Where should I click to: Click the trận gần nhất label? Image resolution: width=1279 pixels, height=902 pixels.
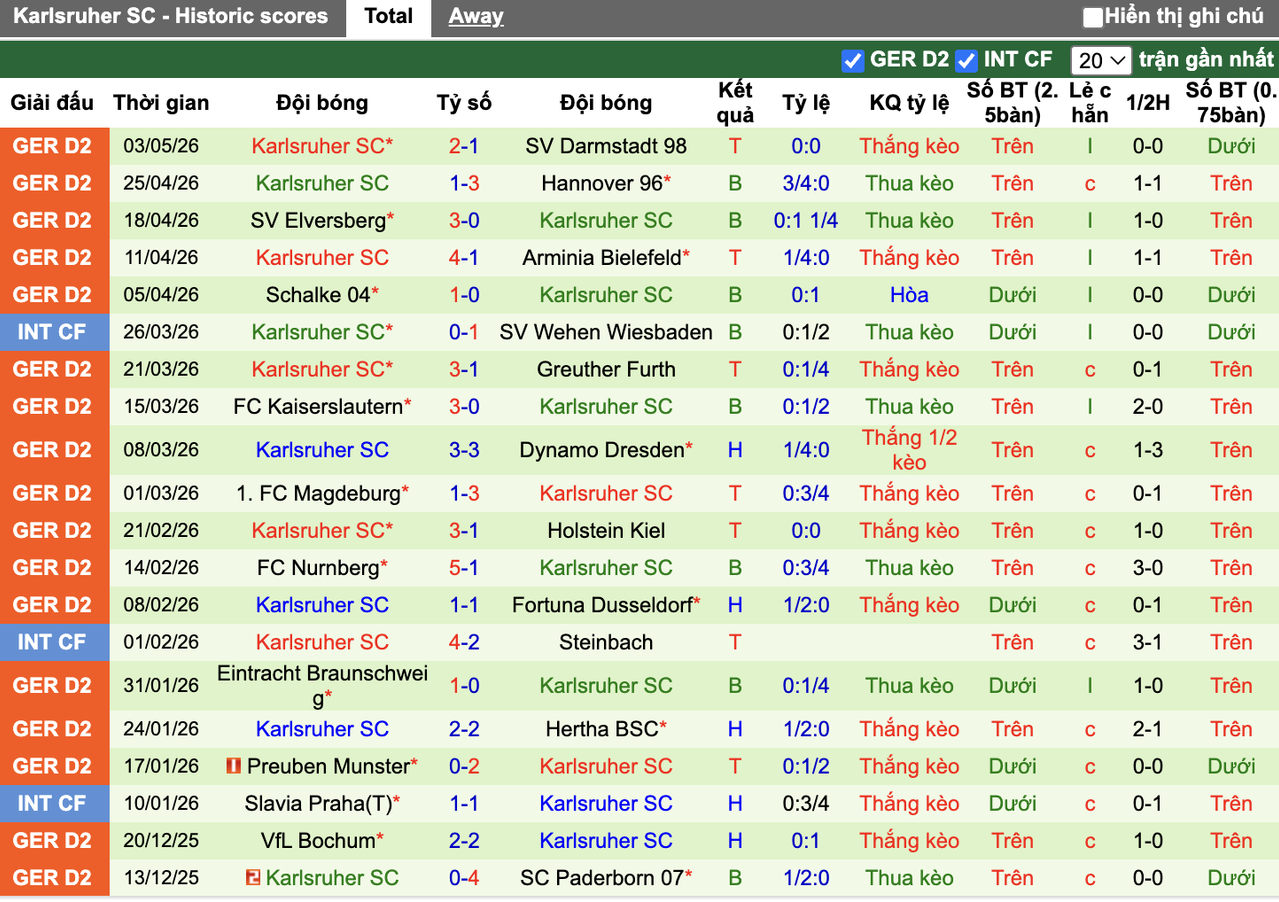1206,60
